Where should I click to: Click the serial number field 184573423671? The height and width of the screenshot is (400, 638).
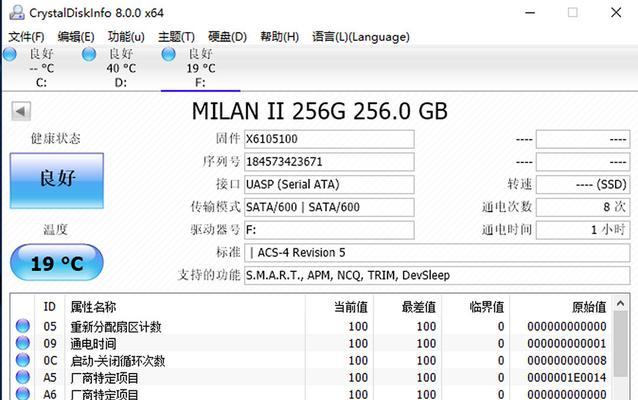tap(329, 162)
